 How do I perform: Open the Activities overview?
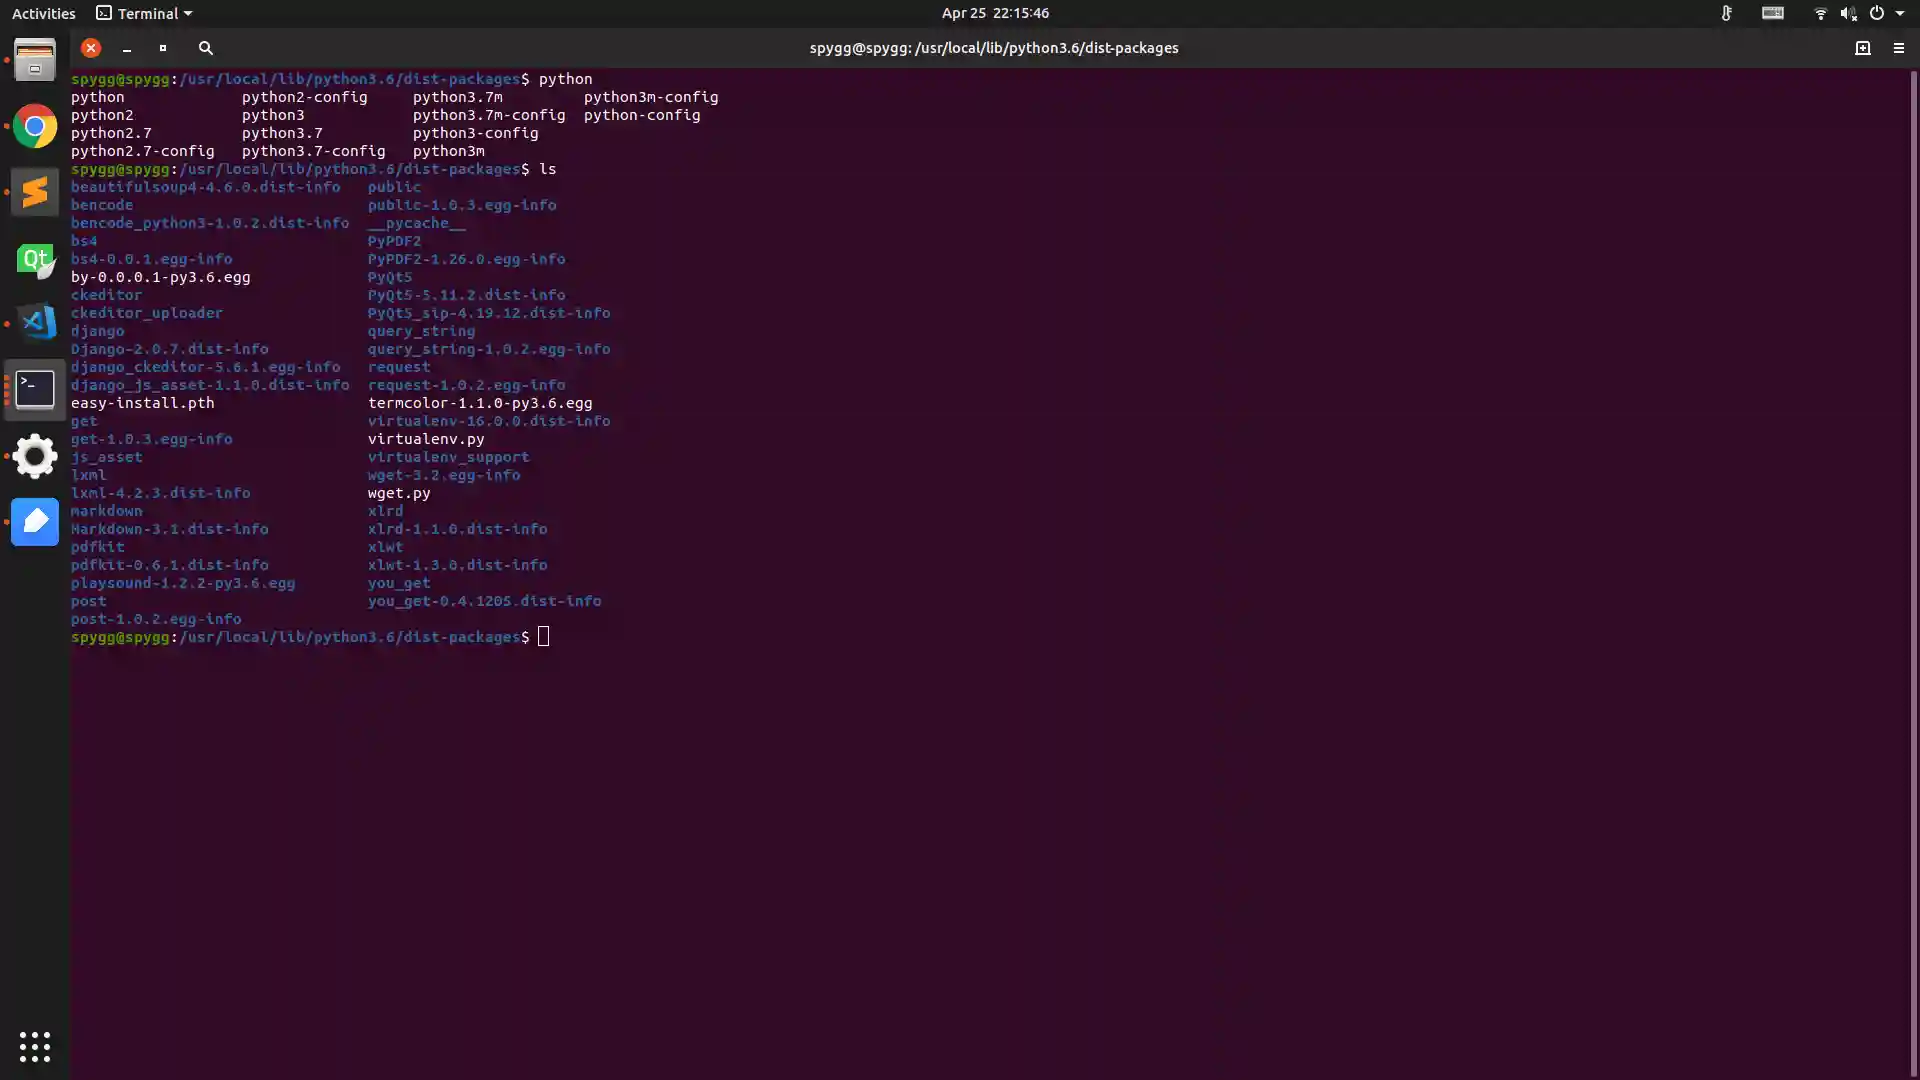pyautogui.click(x=43, y=13)
